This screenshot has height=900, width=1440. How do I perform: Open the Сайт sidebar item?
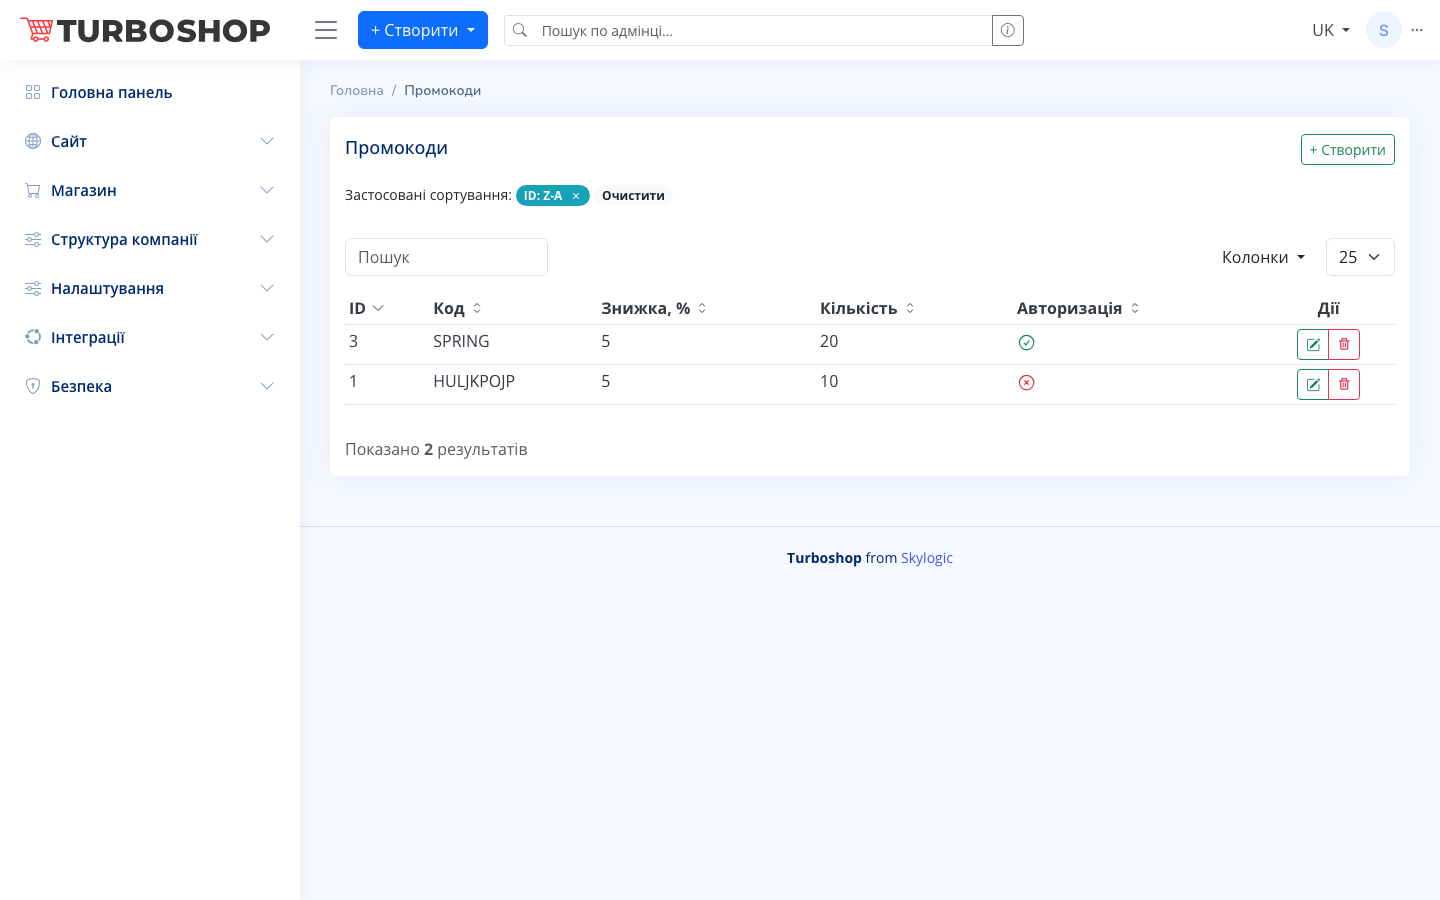point(150,141)
